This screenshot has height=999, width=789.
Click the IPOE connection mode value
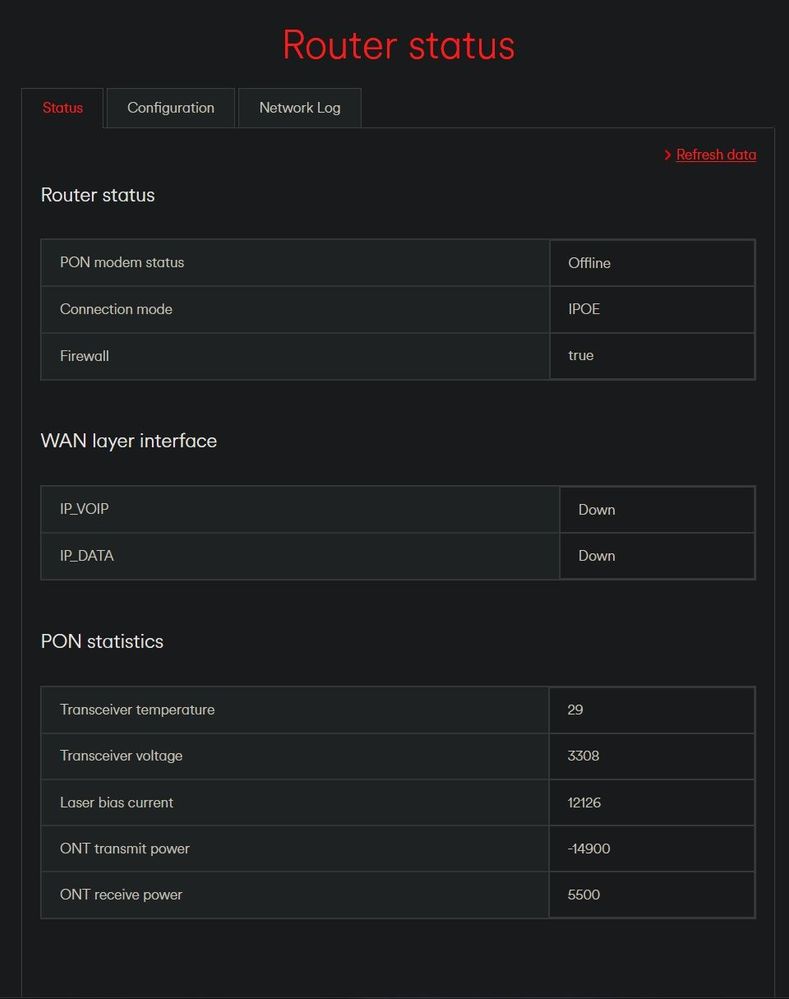click(x=652, y=309)
